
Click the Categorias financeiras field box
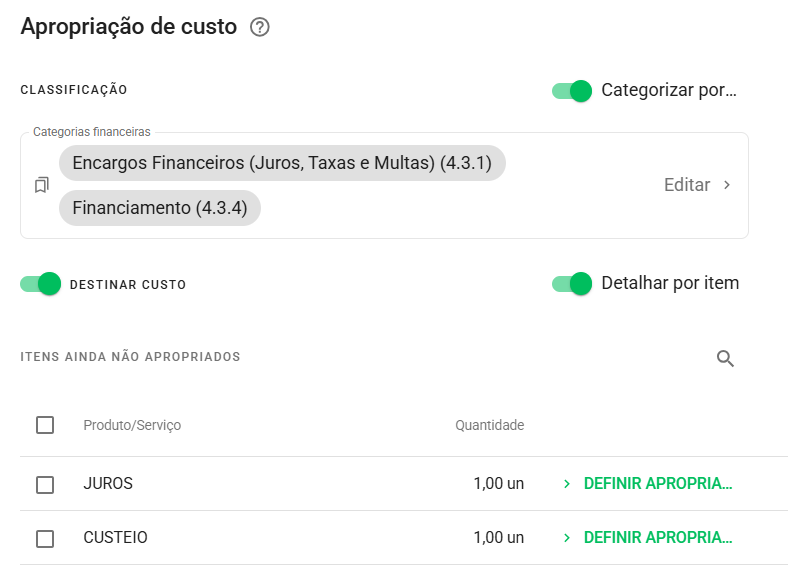(385, 185)
